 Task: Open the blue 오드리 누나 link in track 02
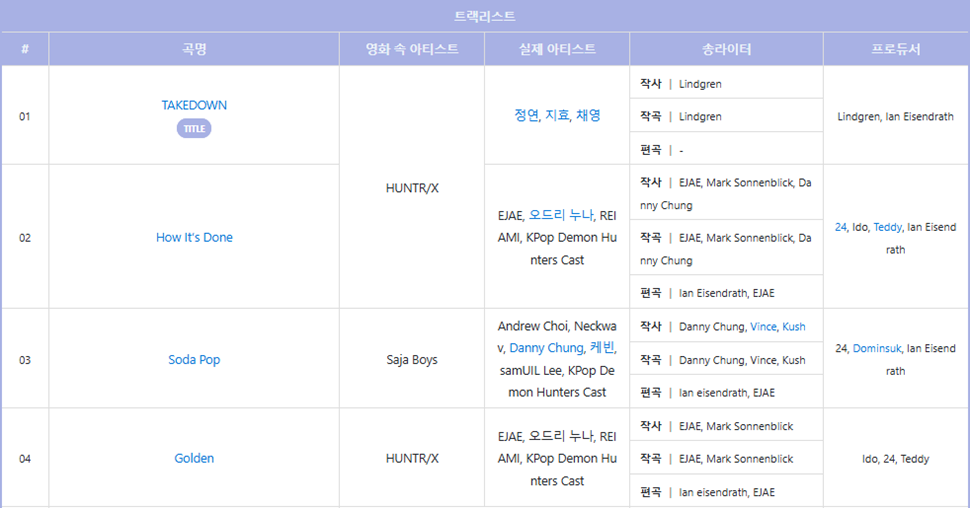(x=560, y=215)
